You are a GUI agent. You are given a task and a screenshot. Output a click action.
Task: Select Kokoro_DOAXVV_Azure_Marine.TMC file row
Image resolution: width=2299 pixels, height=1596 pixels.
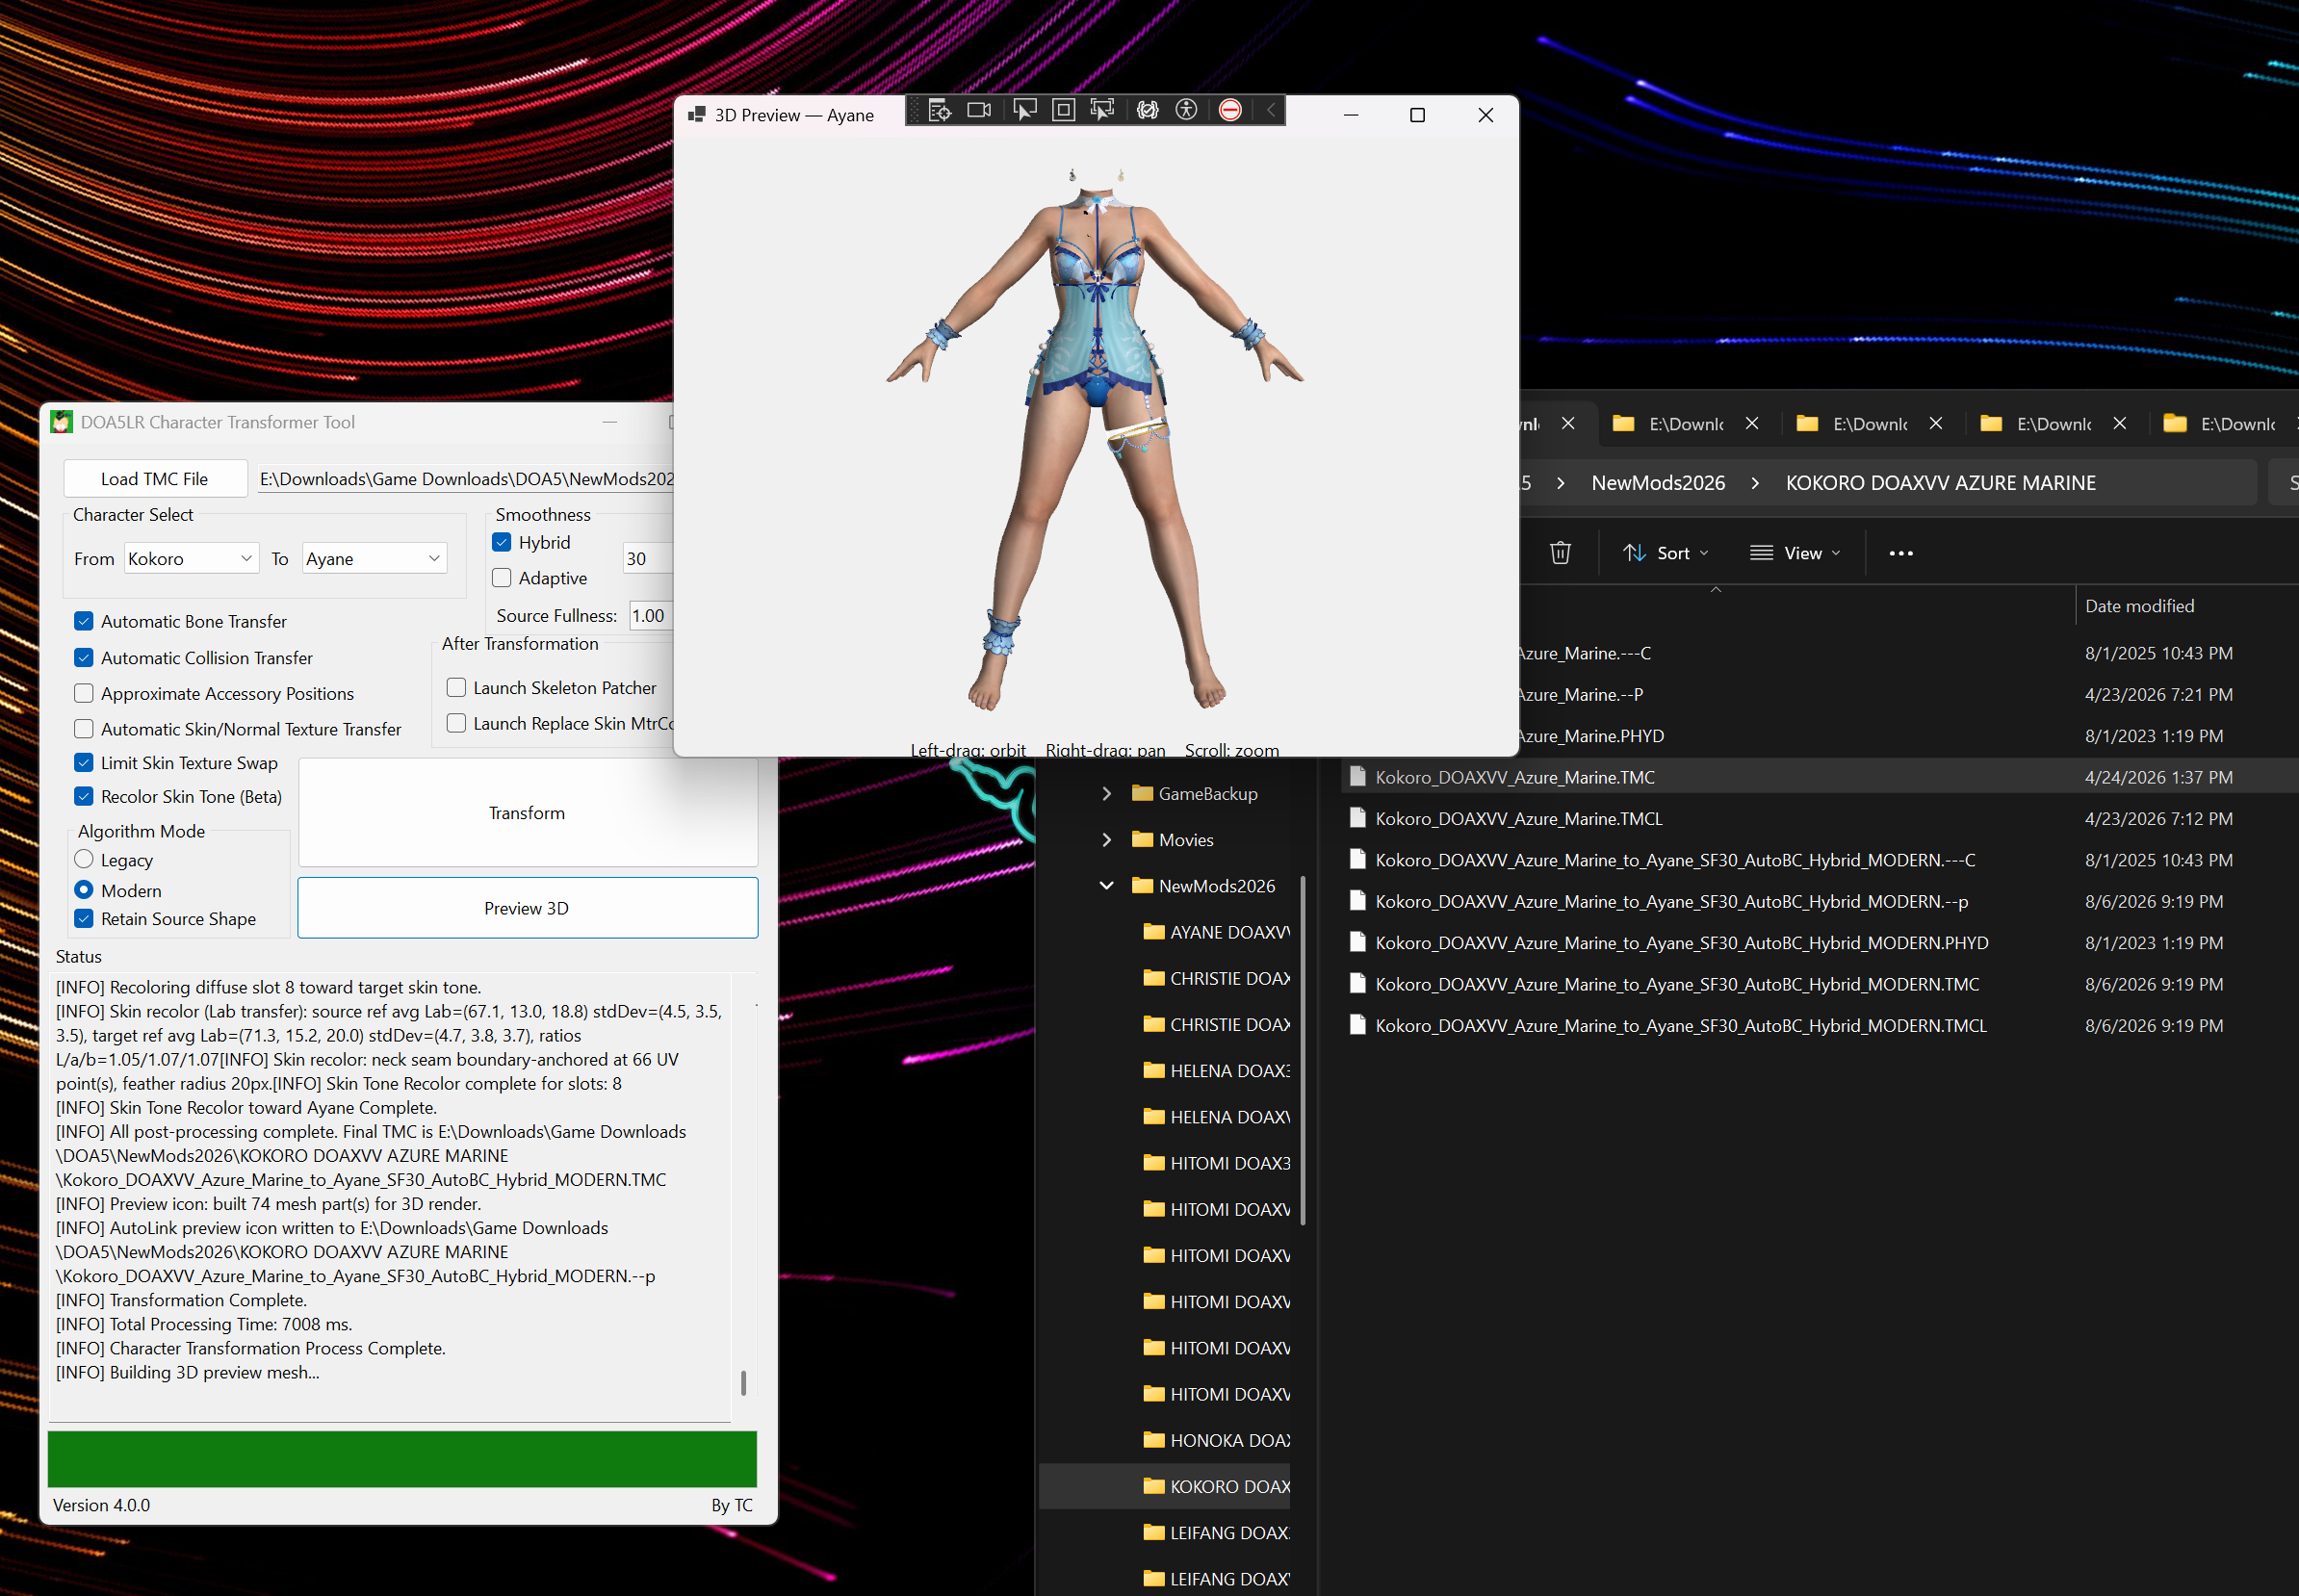click(x=1820, y=777)
